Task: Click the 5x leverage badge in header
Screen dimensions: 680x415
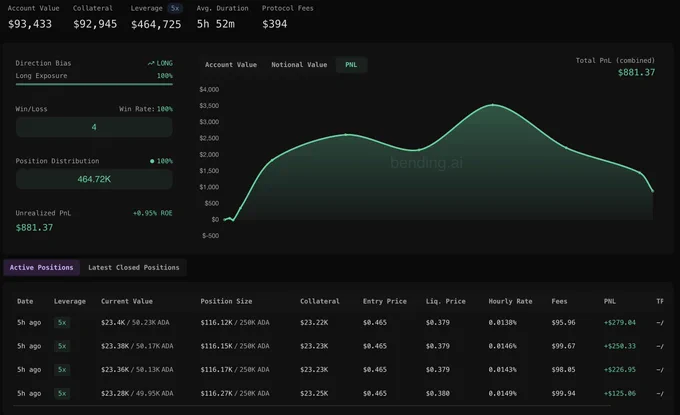Action: click(x=175, y=8)
